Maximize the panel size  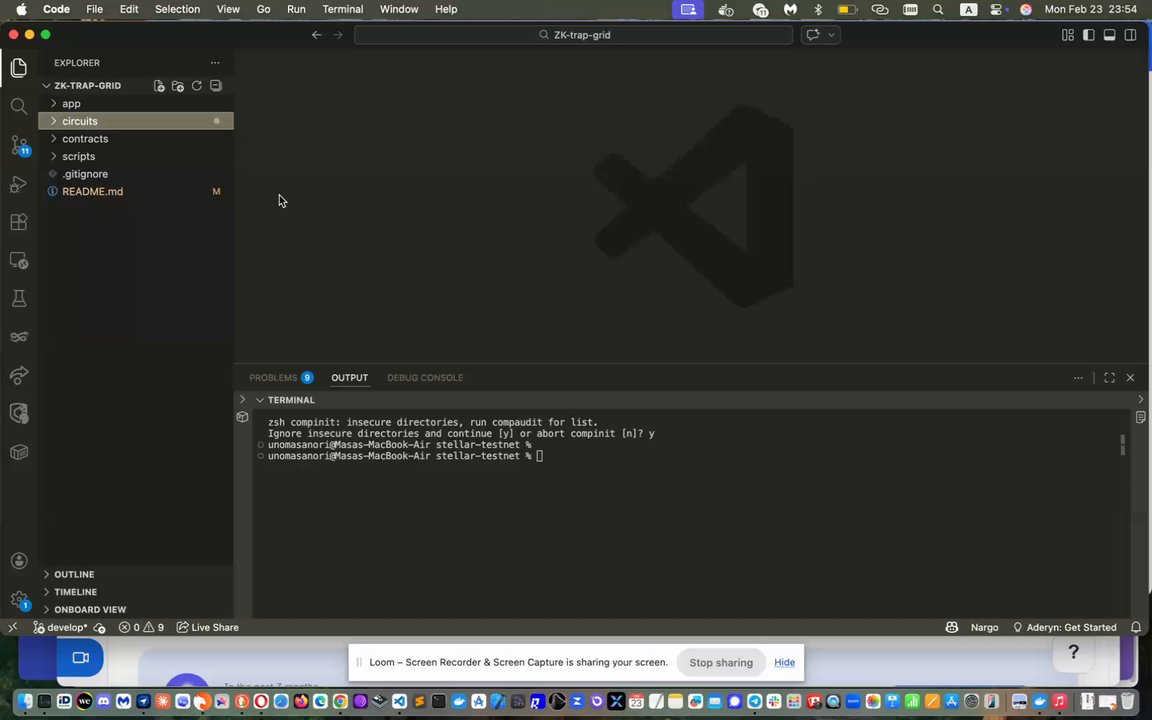click(1109, 378)
